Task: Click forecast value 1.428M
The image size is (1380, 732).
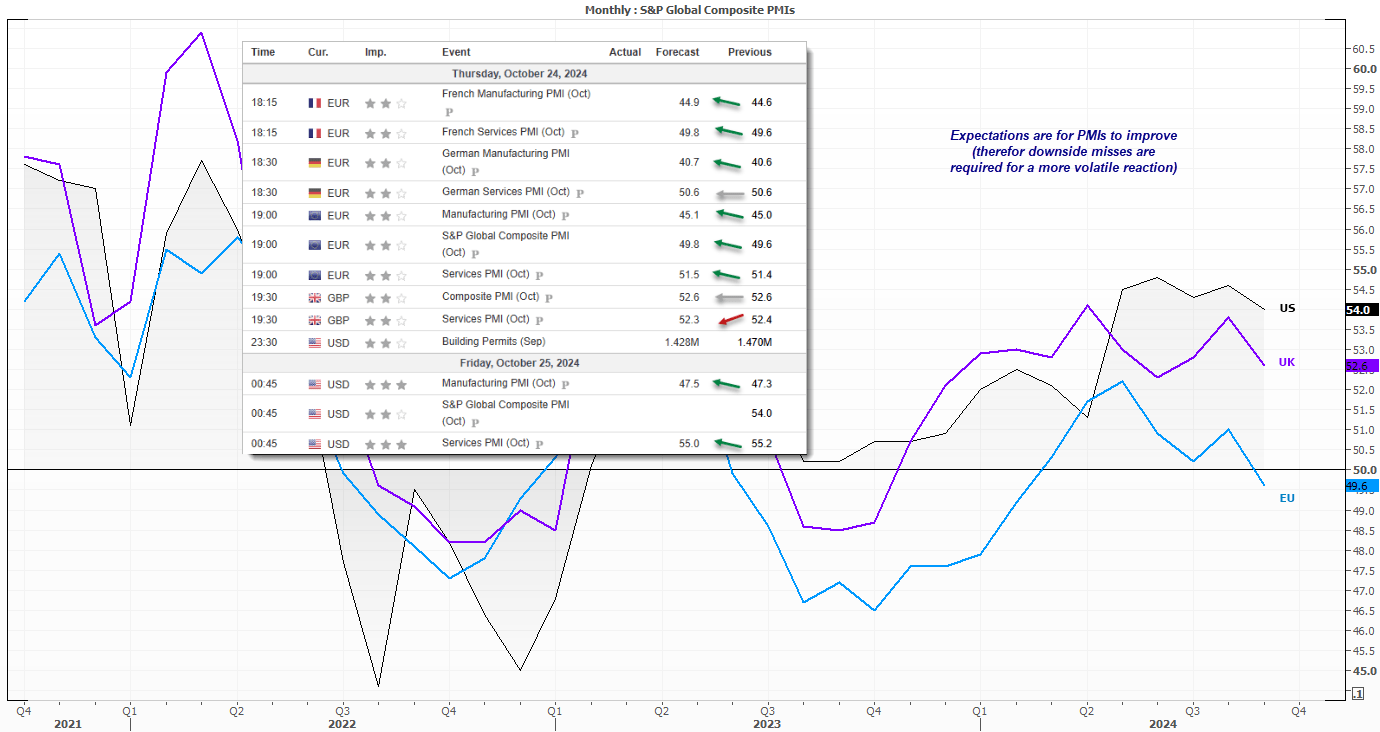Action: (681, 342)
